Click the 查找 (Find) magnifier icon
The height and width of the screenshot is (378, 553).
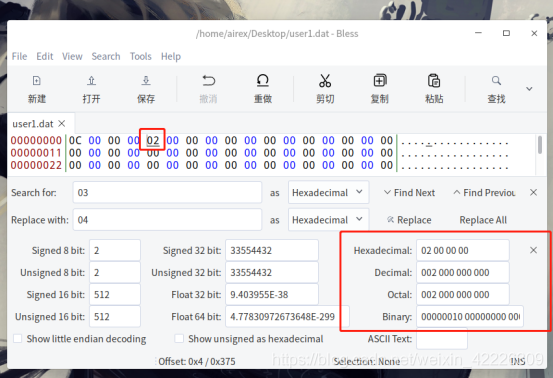point(496,81)
